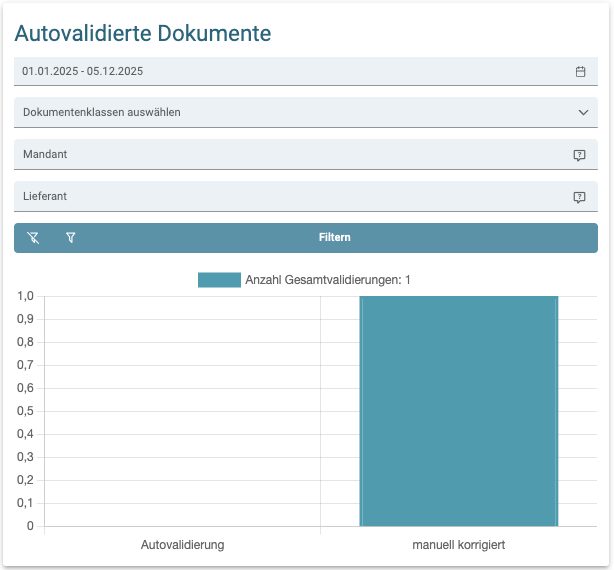This screenshot has height=570, width=614.
Task: Select the Autovalidierung axis label
Action: [x=182, y=545]
